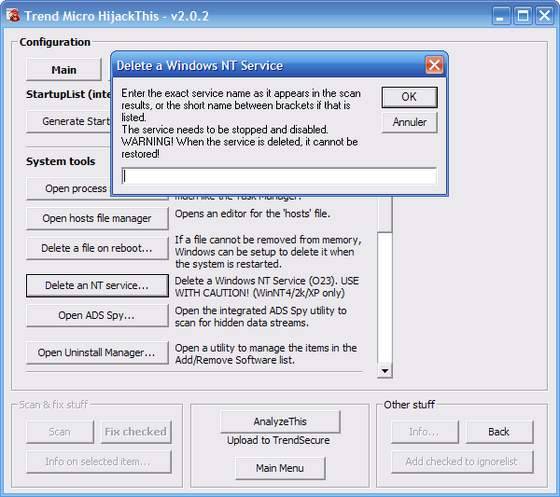Switch to the Main configuration tab

64,70
